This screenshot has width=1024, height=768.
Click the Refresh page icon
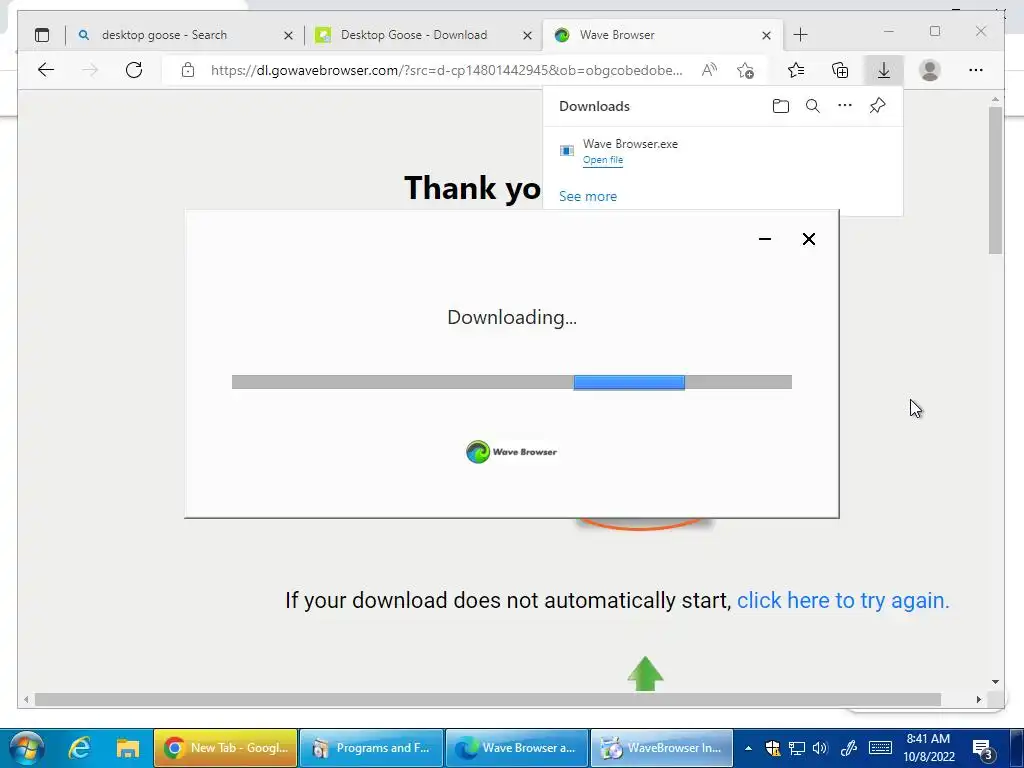[x=134, y=70]
